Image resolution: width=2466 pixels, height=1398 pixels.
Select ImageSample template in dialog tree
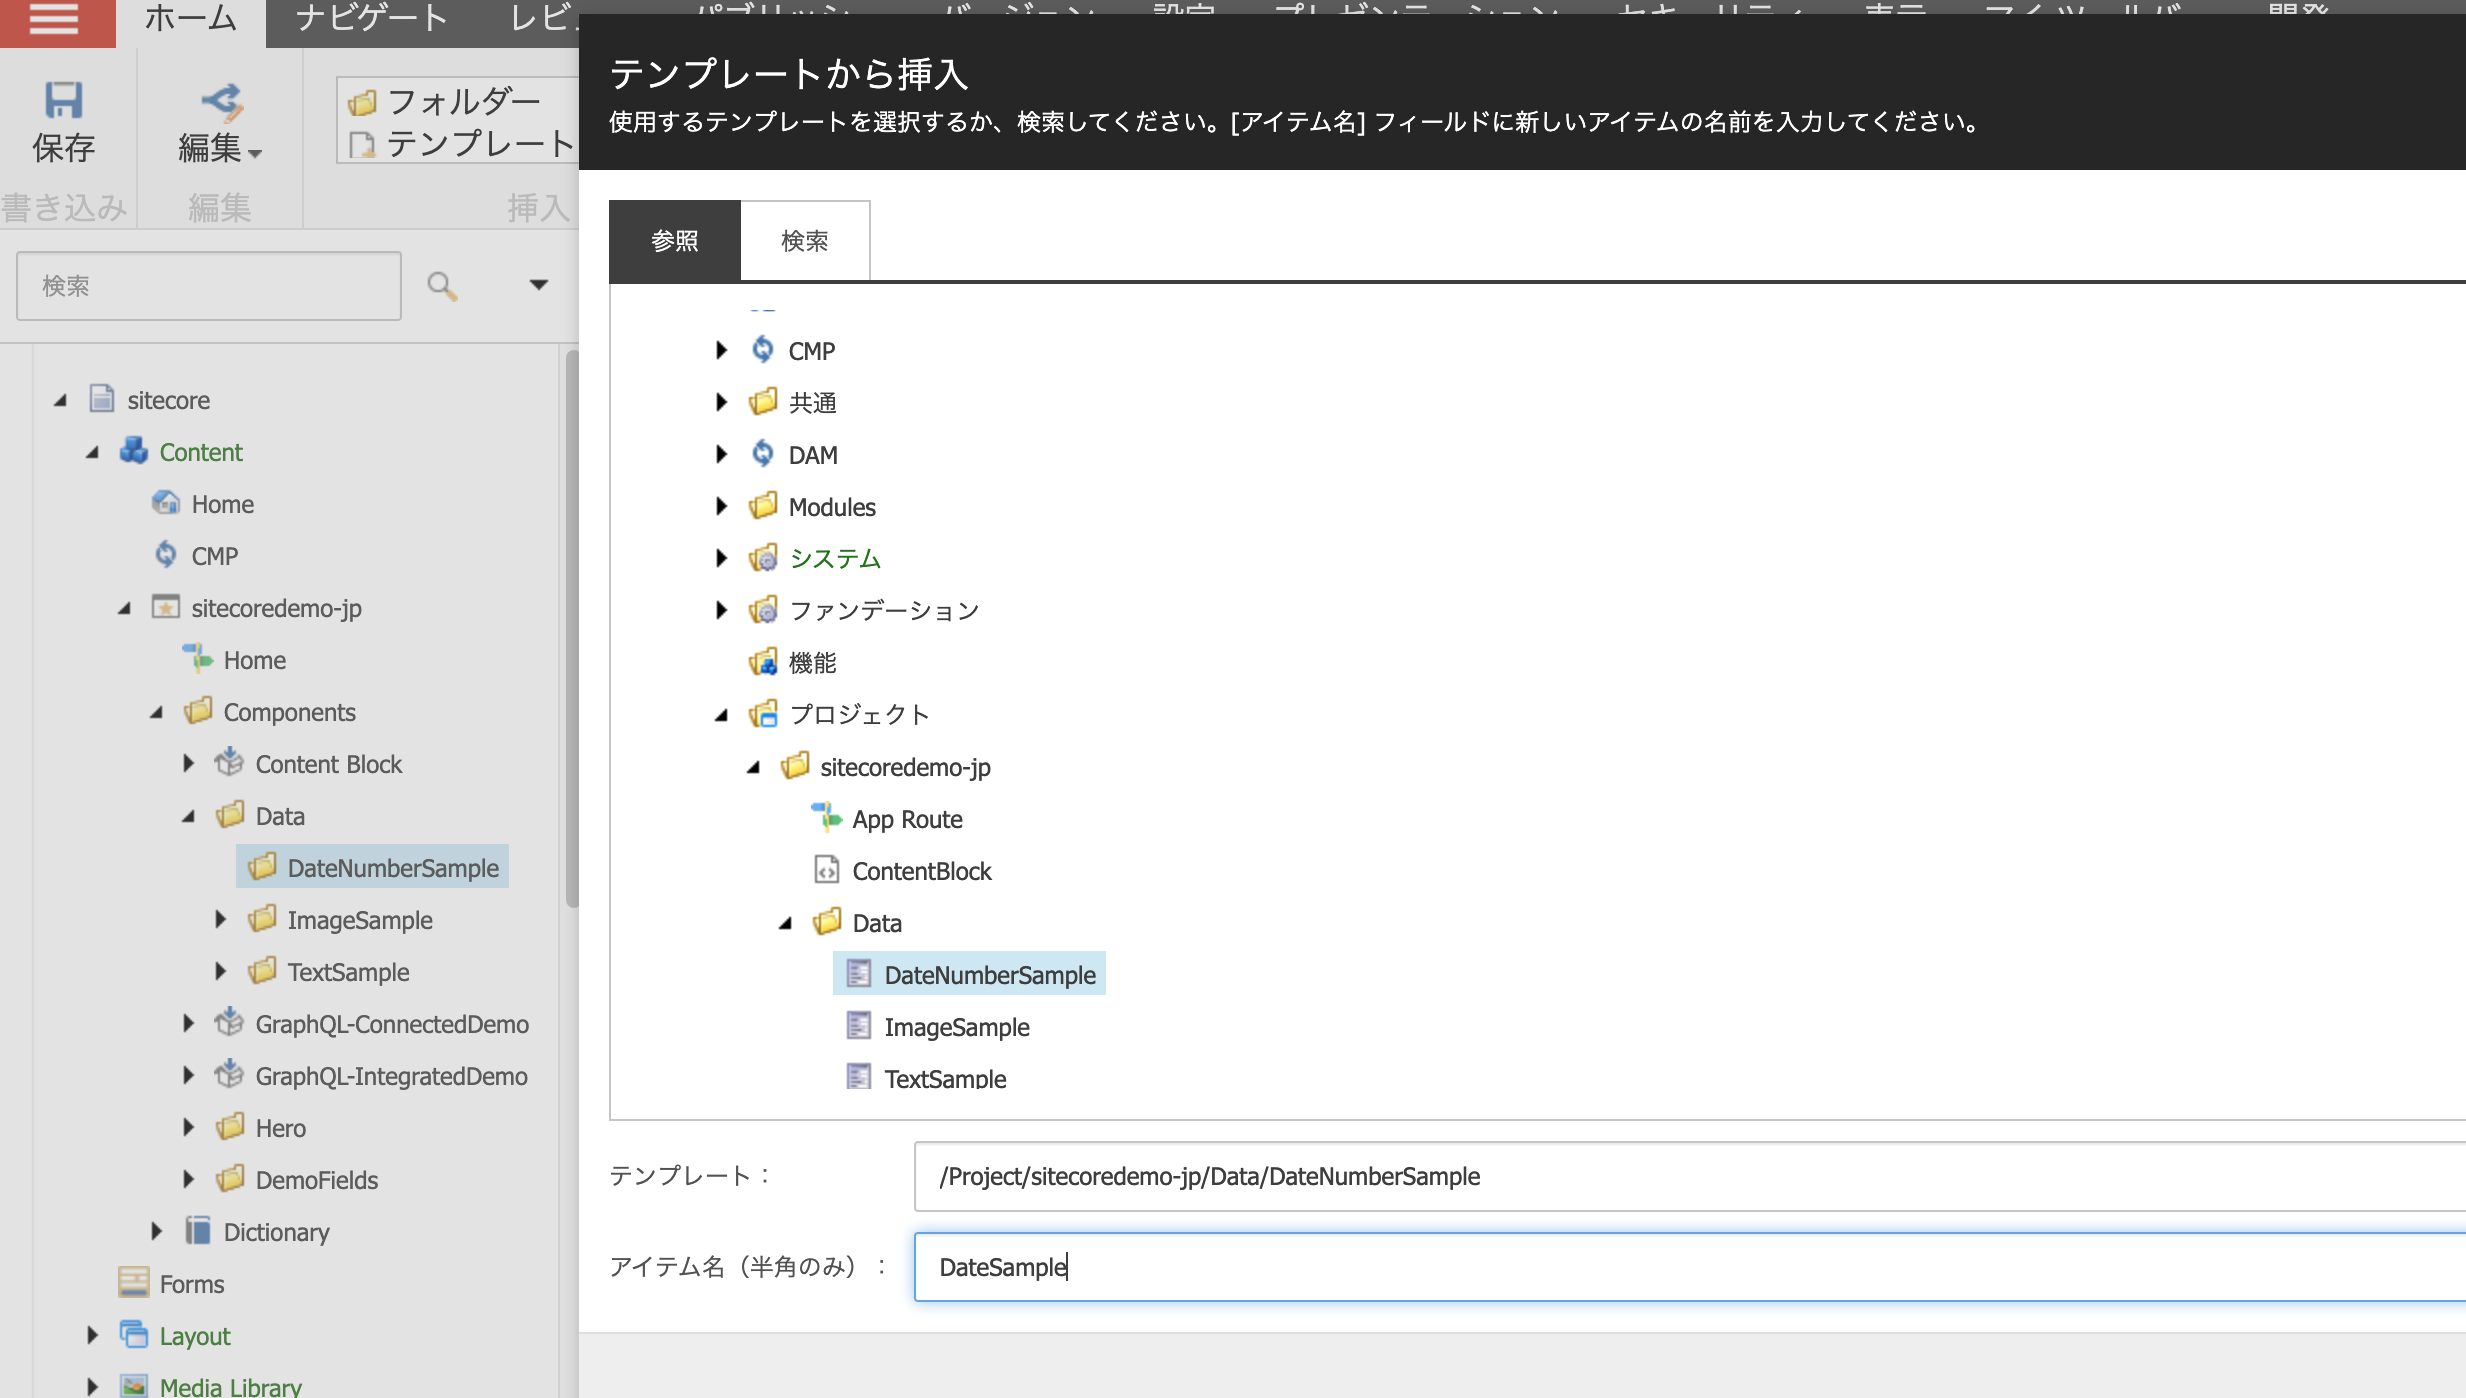coord(956,1027)
